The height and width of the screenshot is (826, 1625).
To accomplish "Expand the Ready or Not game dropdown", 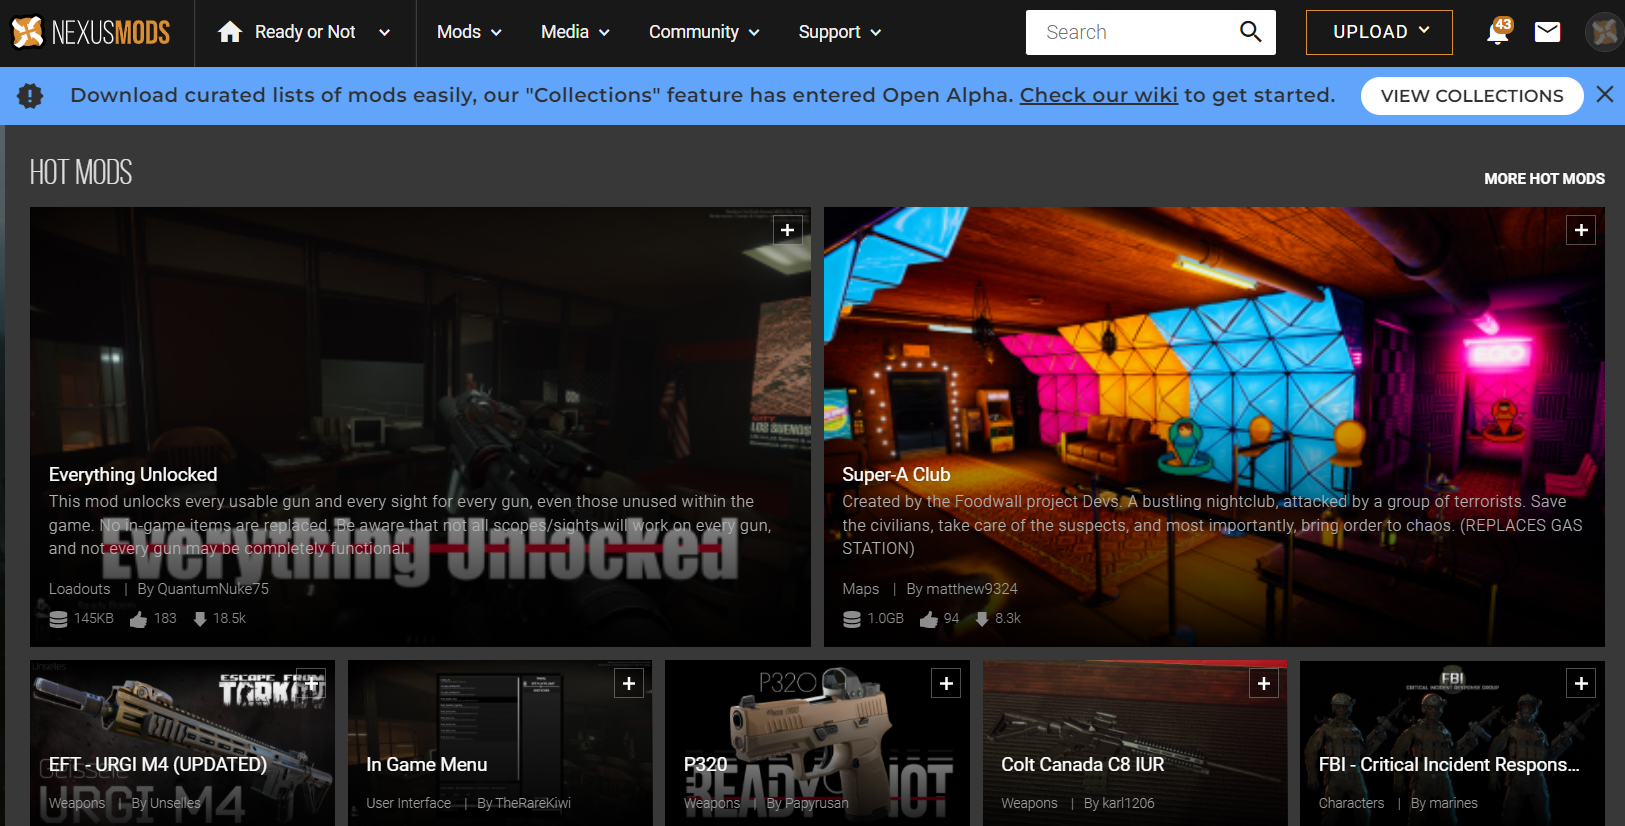I will tap(384, 32).
